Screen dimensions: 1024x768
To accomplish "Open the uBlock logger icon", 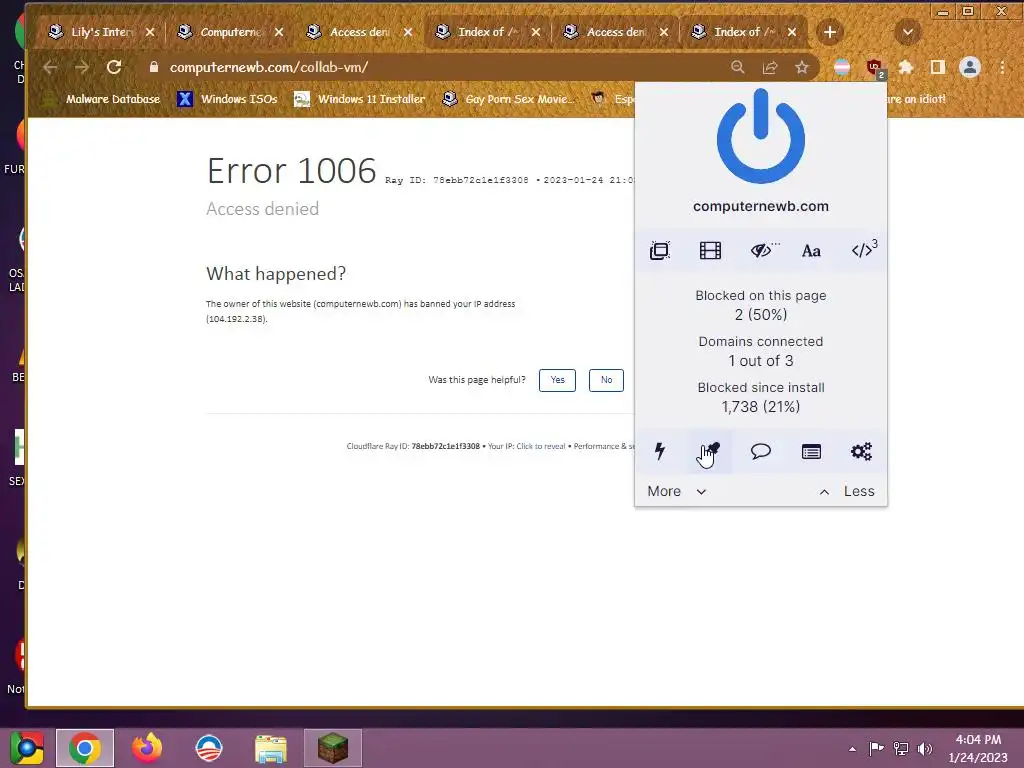I will pos(811,451).
